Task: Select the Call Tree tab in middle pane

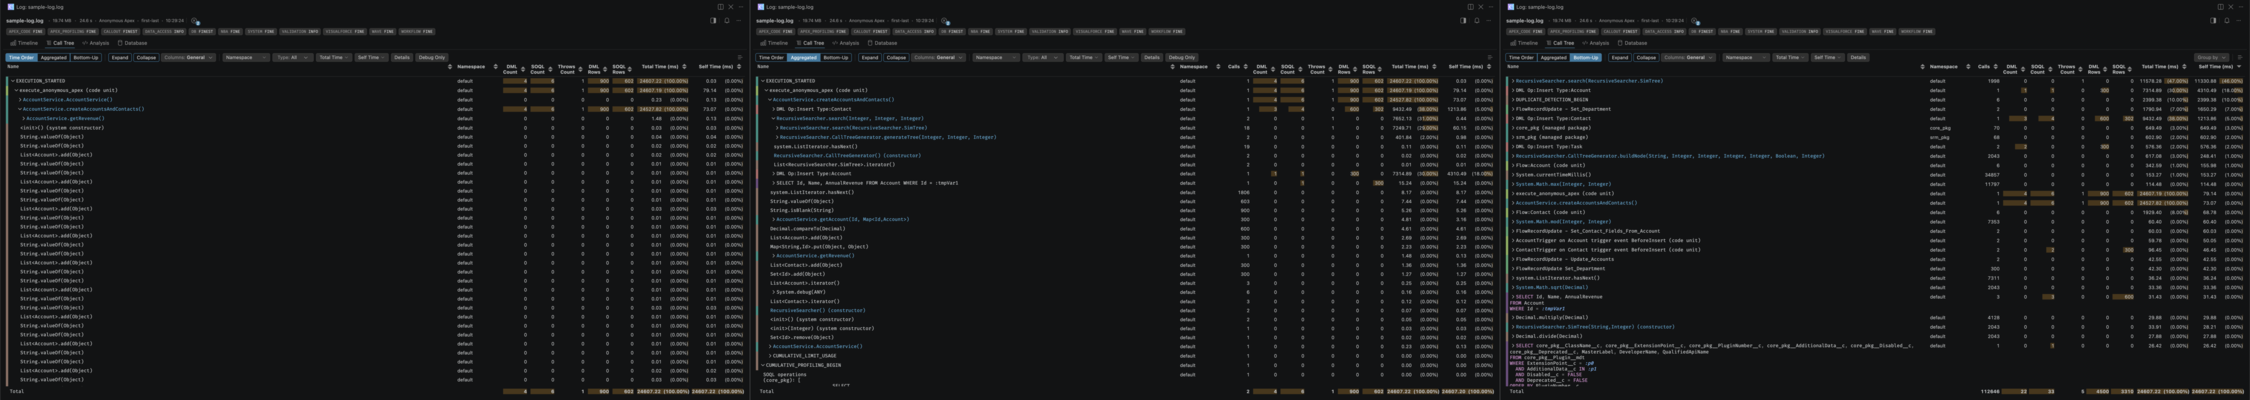Action: (810, 43)
